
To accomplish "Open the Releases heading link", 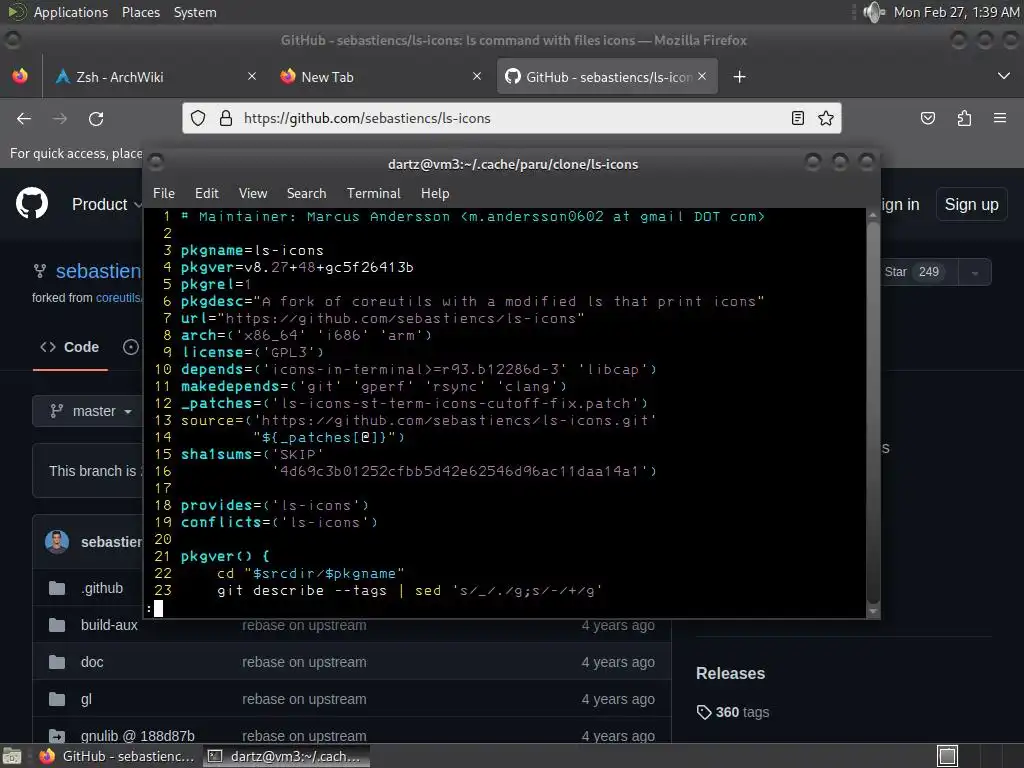I will (x=730, y=673).
